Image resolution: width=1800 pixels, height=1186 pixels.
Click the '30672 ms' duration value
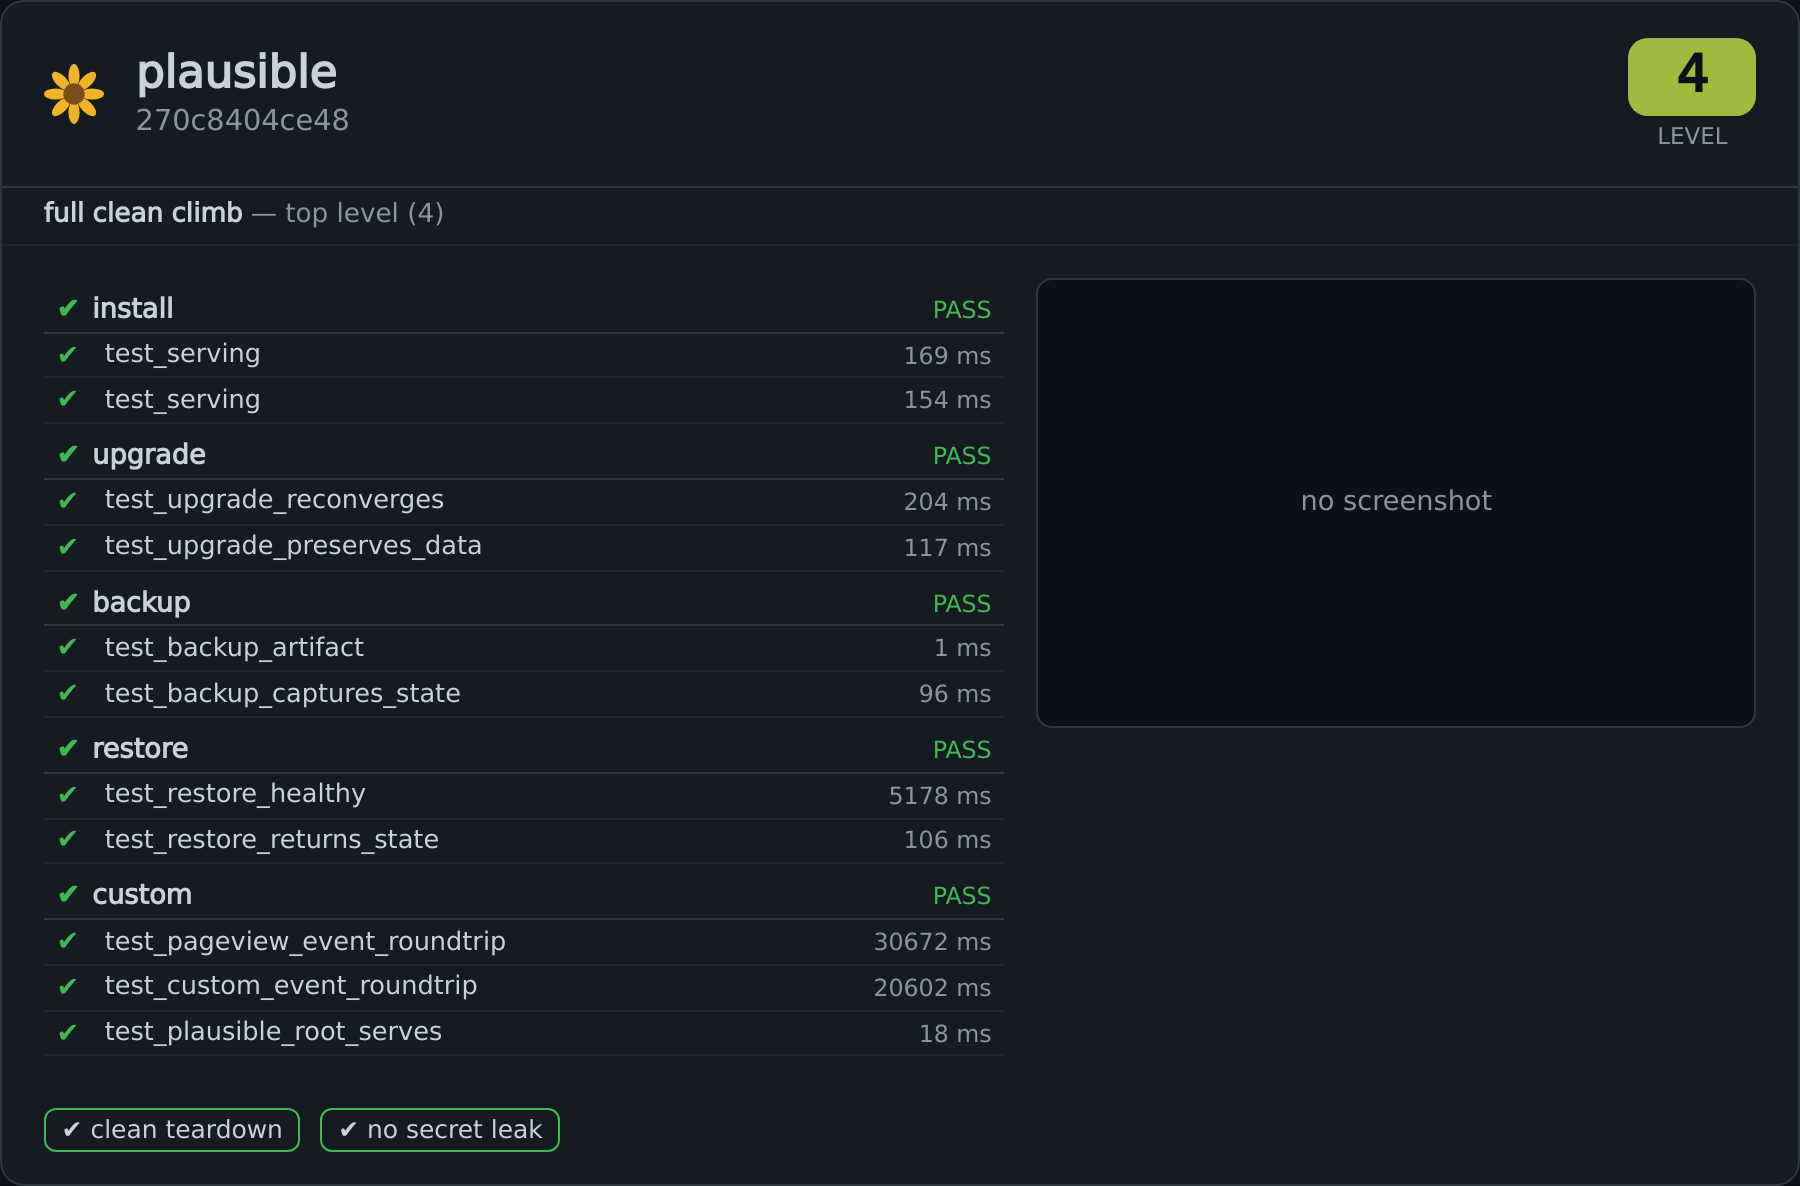click(932, 942)
